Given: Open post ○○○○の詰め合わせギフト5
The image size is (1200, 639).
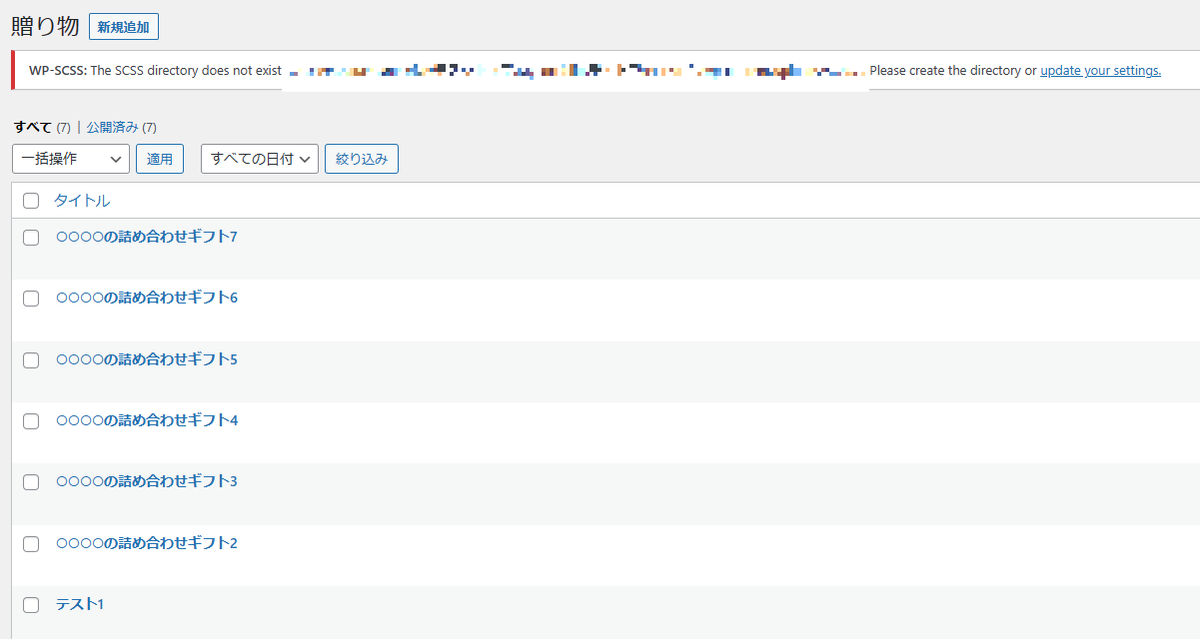Looking at the screenshot, I should tap(147, 359).
